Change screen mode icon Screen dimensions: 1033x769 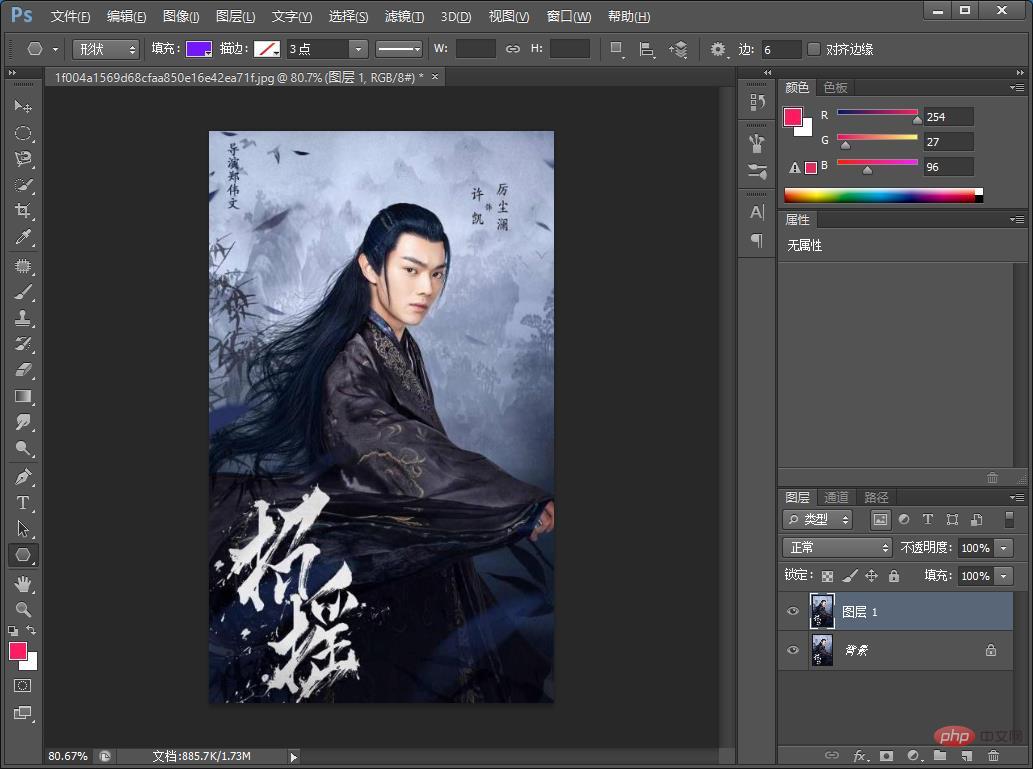pos(22,712)
